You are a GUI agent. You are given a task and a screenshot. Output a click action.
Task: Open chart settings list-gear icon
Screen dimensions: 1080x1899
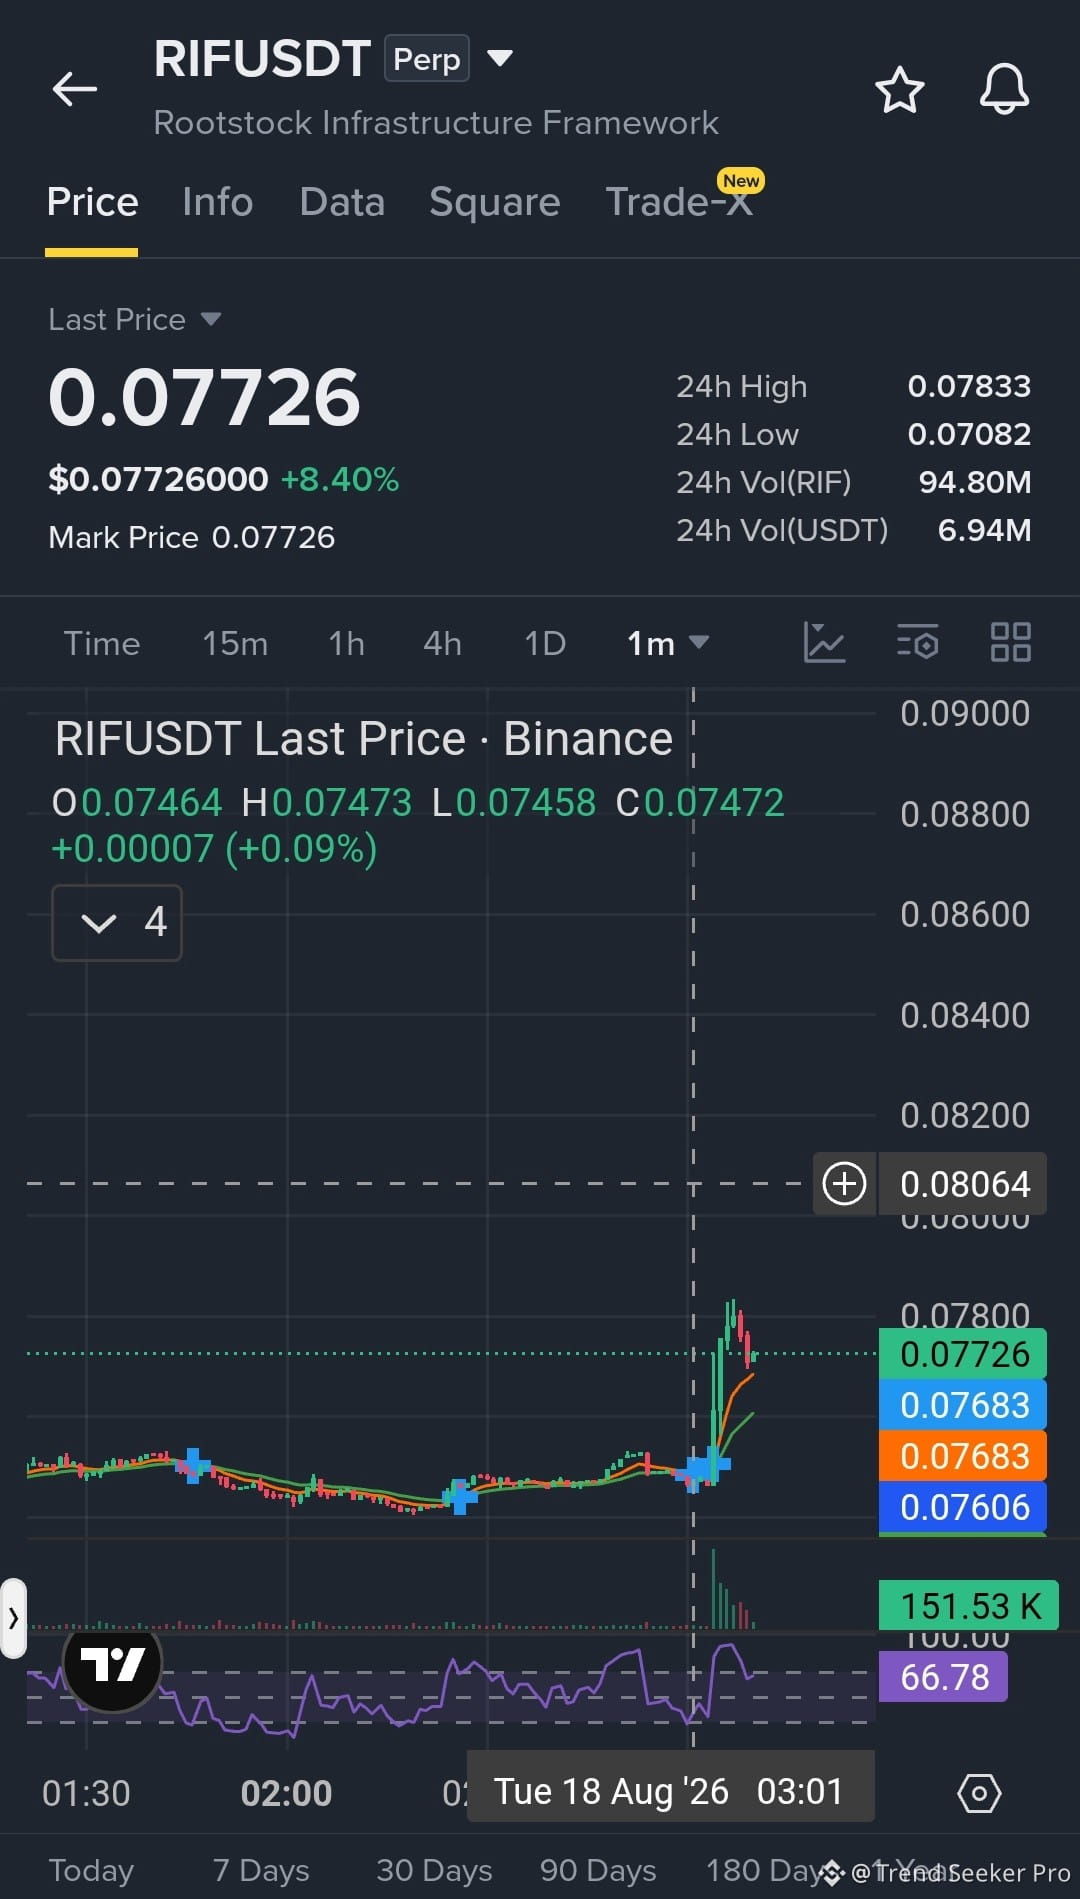(917, 642)
